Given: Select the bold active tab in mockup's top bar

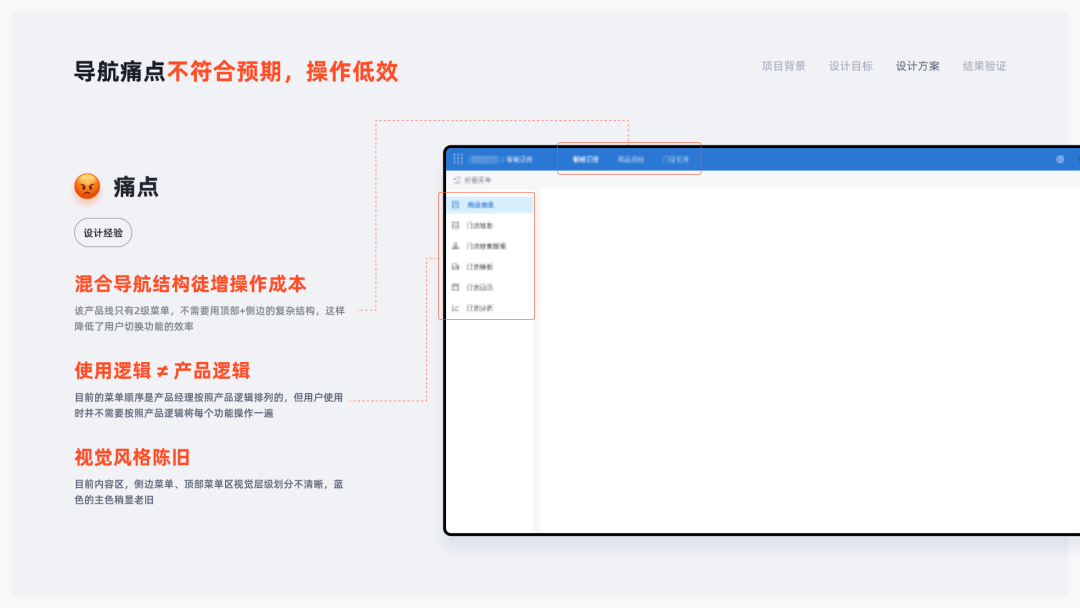Looking at the screenshot, I should (585, 159).
